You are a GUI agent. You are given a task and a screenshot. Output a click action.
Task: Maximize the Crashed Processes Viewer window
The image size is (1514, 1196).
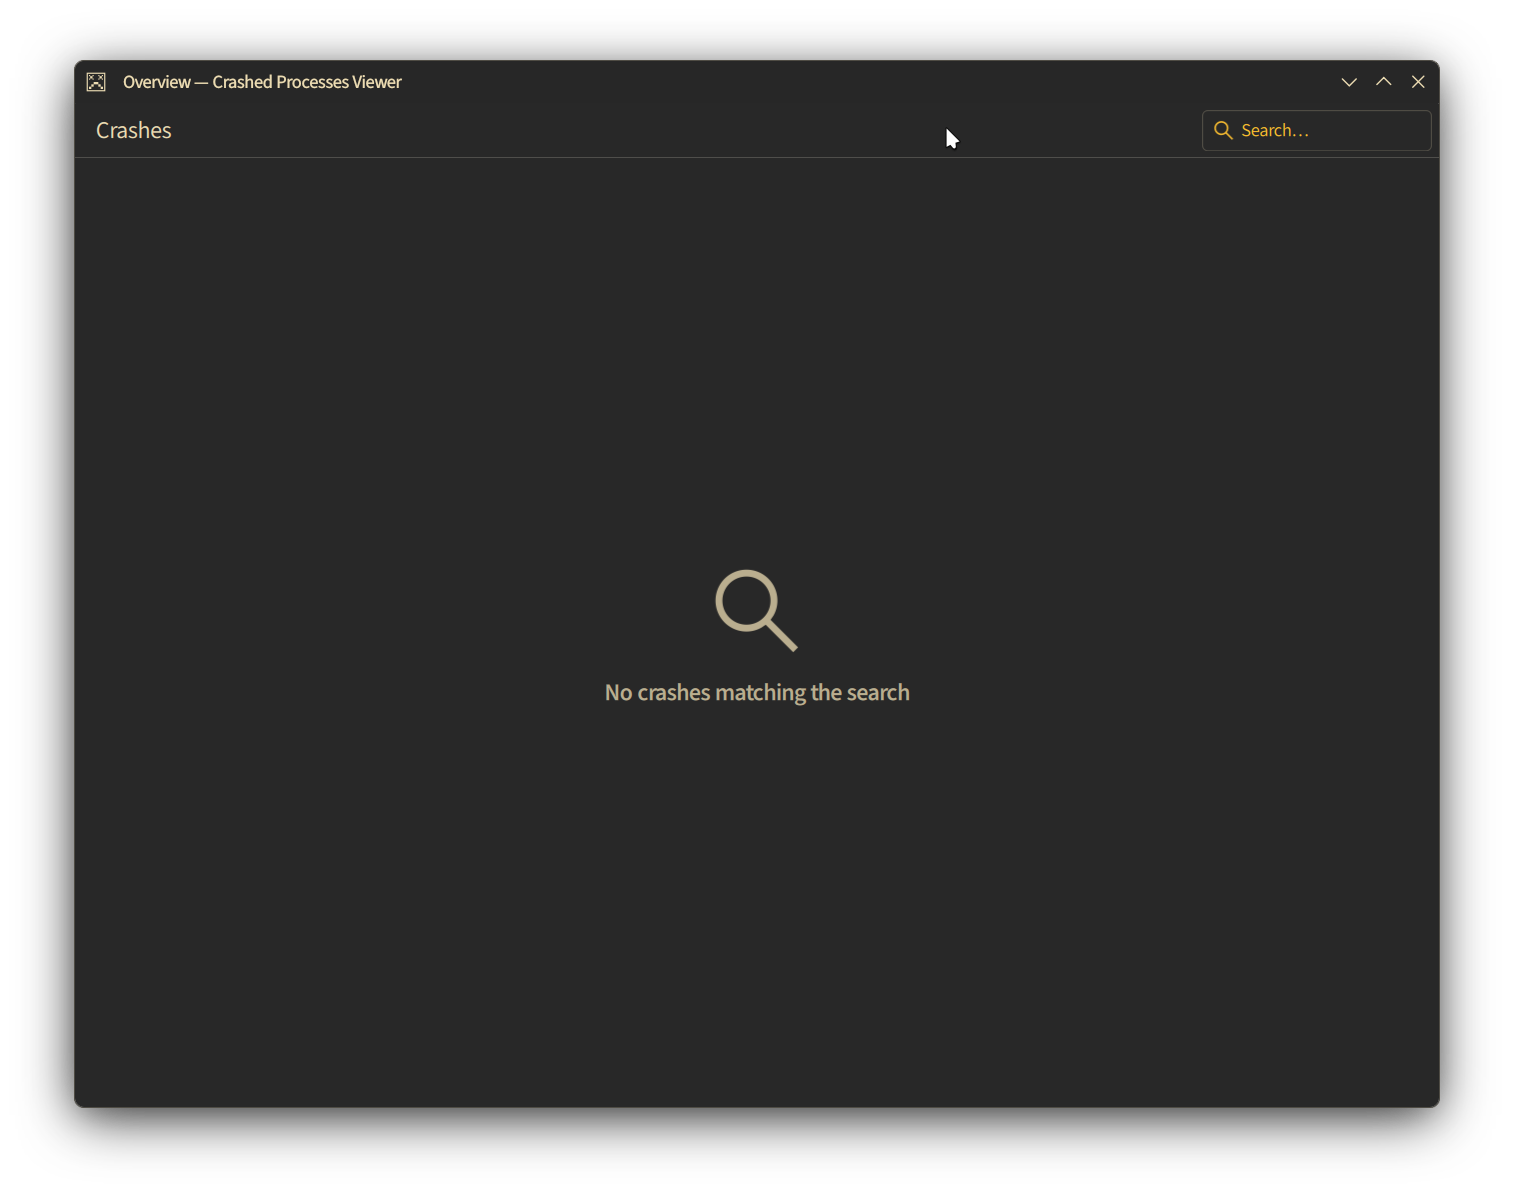coord(1384,82)
